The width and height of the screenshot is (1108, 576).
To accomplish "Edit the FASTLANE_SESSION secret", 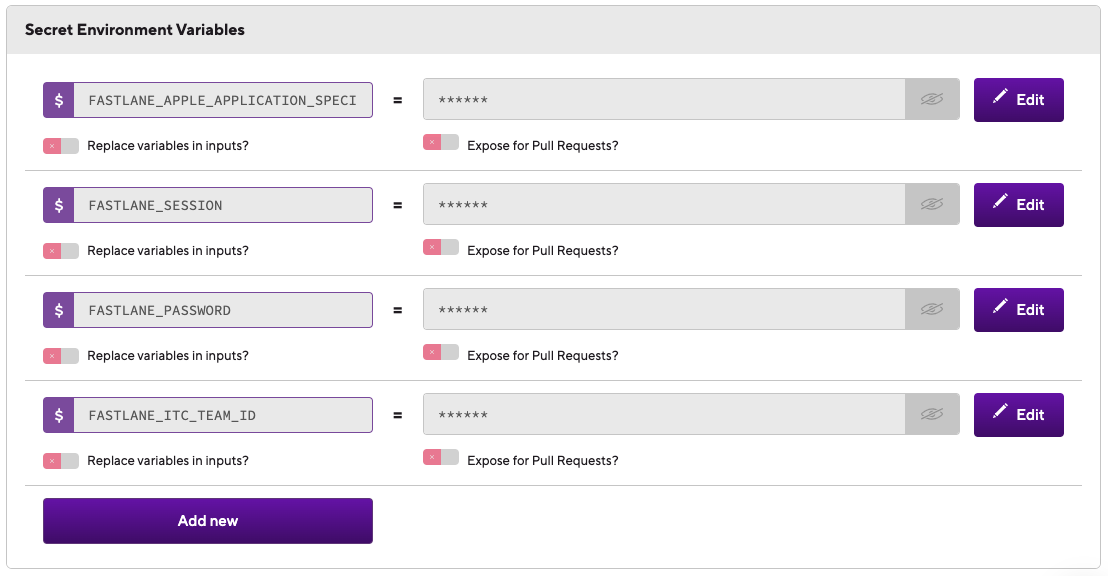I will (1018, 205).
